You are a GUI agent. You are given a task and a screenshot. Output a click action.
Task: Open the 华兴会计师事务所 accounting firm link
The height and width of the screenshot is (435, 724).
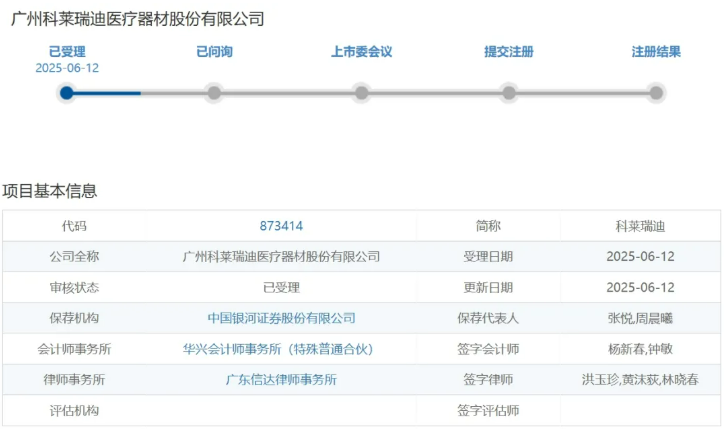tap(278, 349)
